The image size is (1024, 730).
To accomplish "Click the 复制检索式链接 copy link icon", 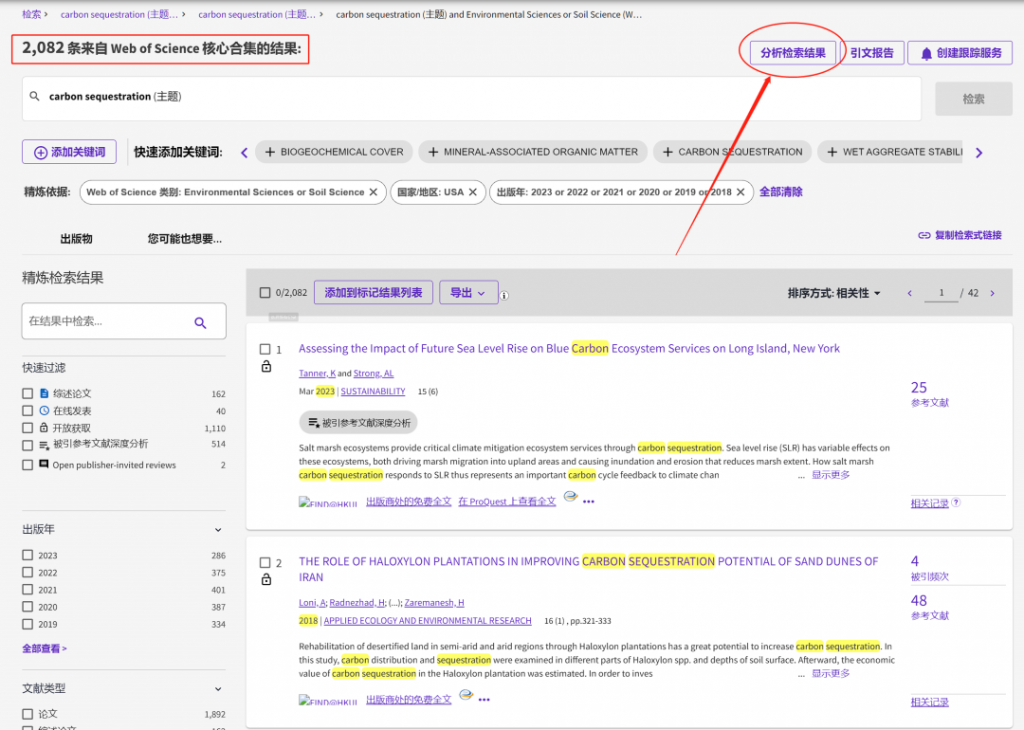I will pyautogui.click(x=924, y=233).
